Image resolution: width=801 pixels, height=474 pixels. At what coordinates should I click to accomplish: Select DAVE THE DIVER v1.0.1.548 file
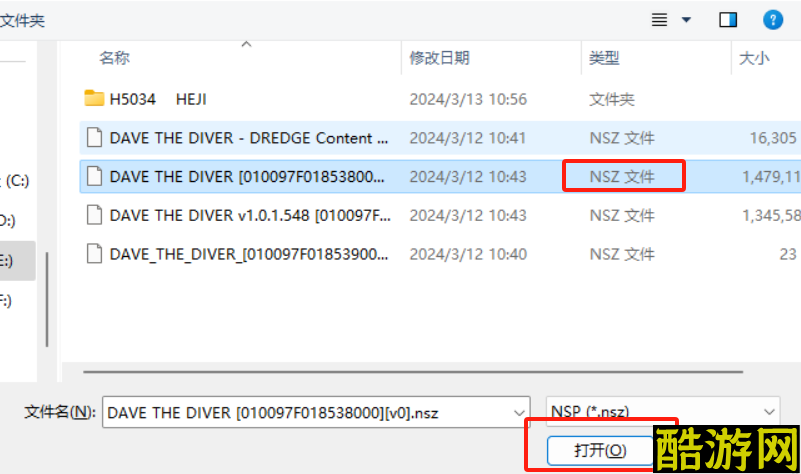[x=250, y=216]
